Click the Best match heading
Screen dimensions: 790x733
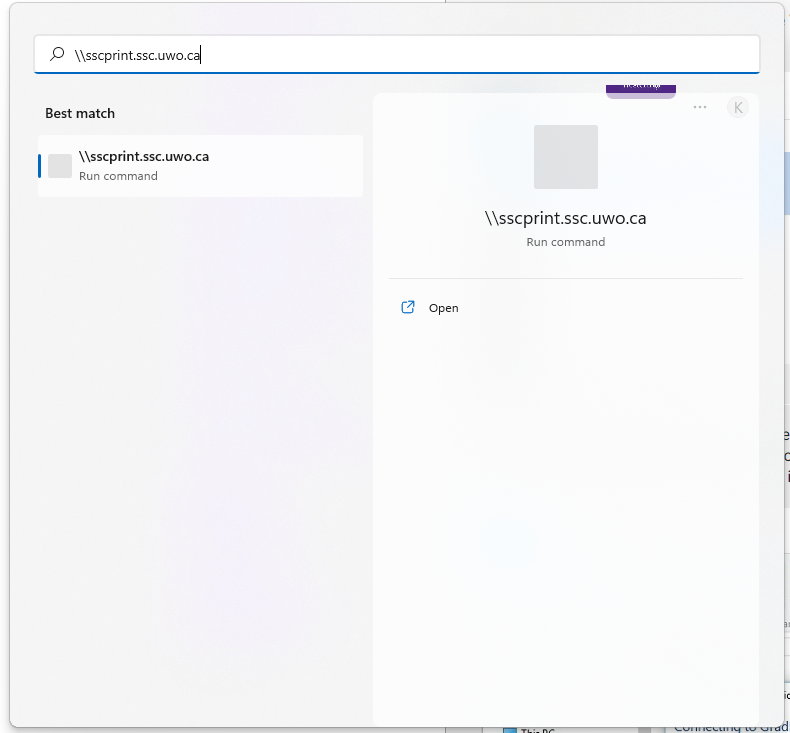(x=80, y=113)
